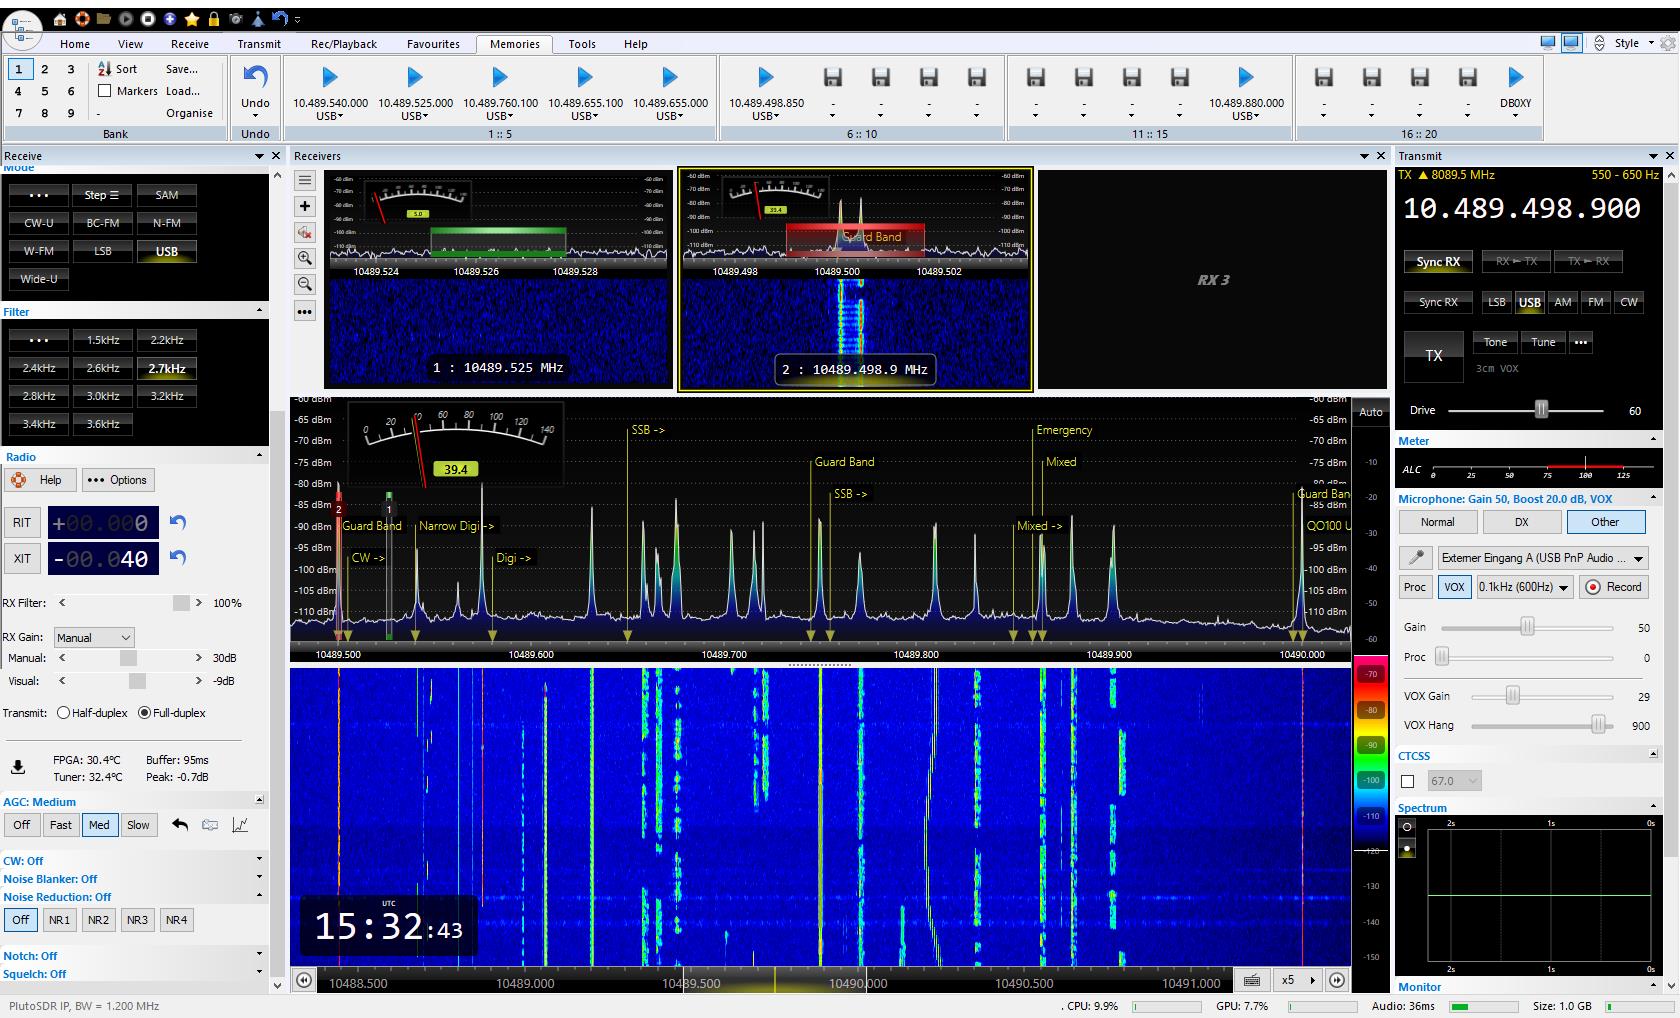The width and height of the screenshot is (1680, 1018).
Task: Click the Undo arrow in Memories ribbon
Action: (x=255, y=78)
